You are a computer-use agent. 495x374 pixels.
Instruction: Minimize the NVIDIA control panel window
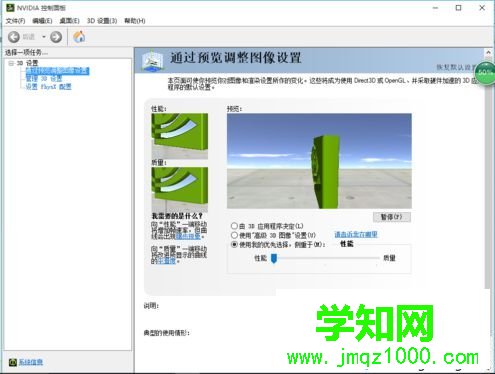(x=435, y=8)
